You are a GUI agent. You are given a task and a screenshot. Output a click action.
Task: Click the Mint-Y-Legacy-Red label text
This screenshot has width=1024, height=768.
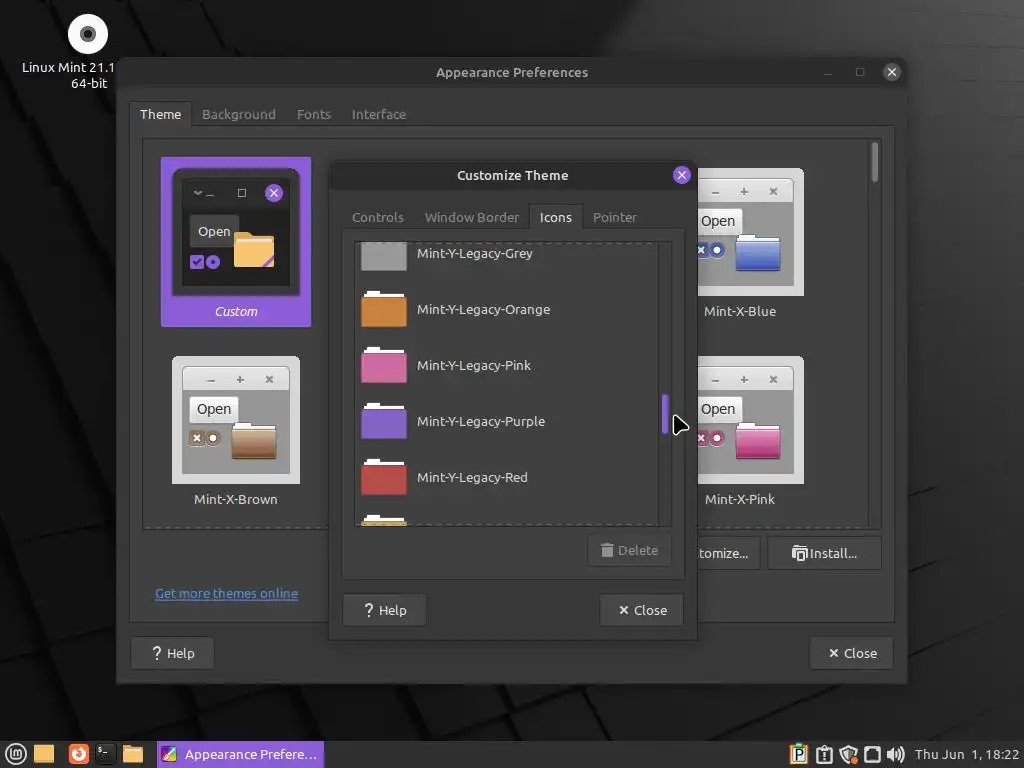tap(472, 477)
